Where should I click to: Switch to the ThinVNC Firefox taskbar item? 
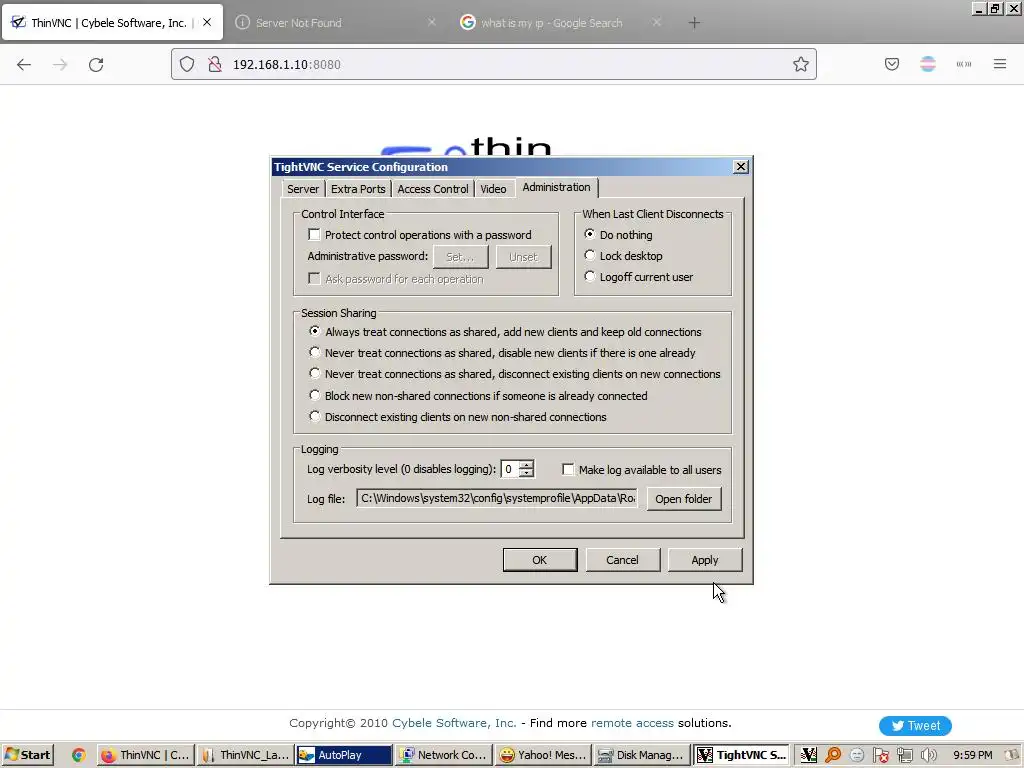[x=146, y=755]
